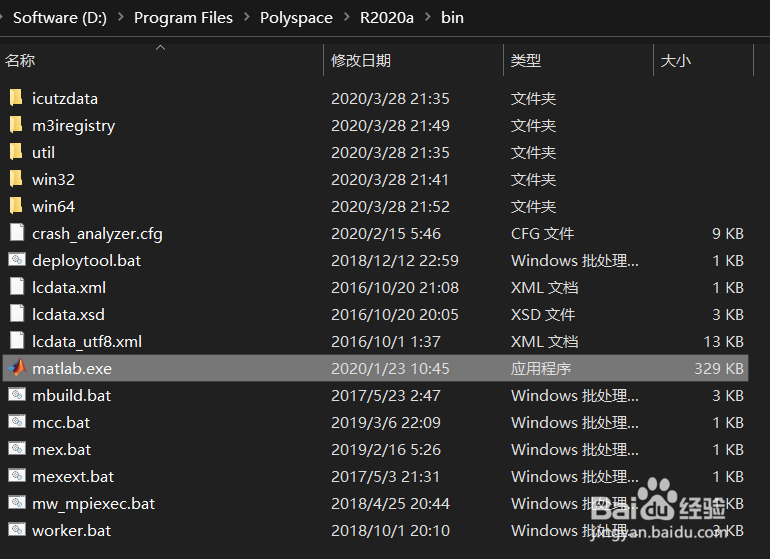Click the lcdata.xsd file icon
The width and height of the screenshot is (770, 559).
coord(17,314)
